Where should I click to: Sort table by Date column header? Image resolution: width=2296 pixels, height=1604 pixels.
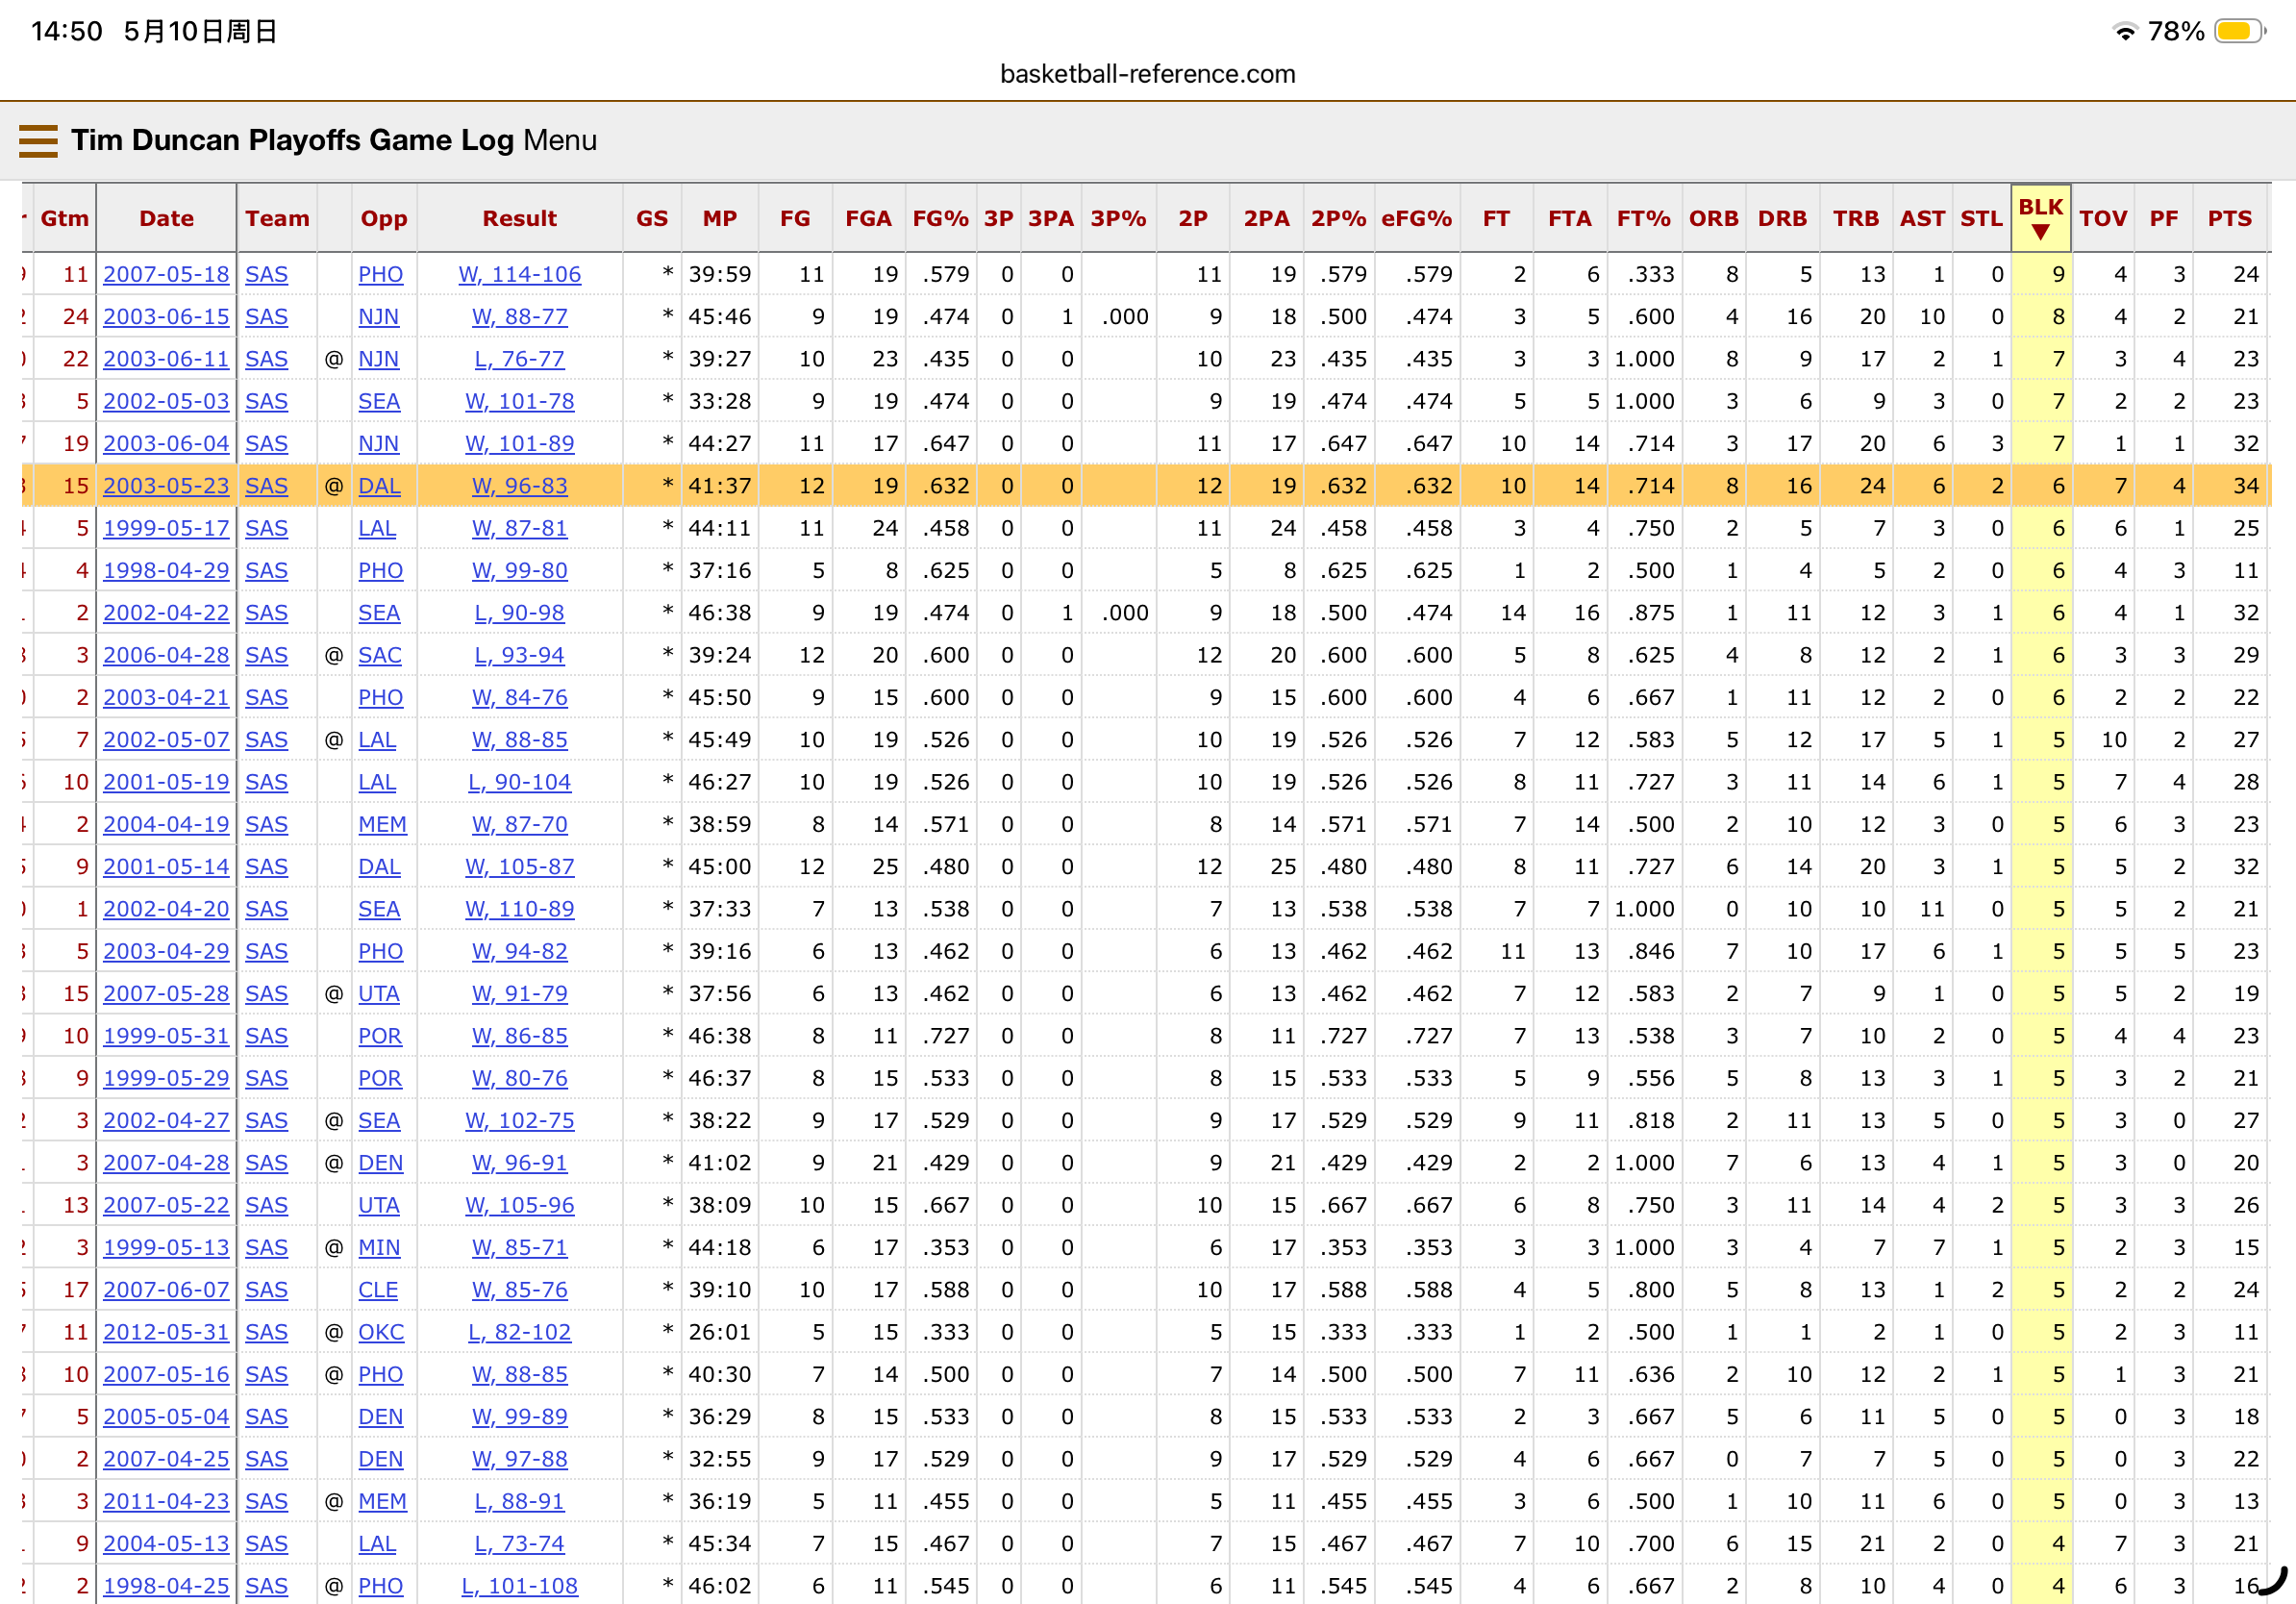pos(166,218)
